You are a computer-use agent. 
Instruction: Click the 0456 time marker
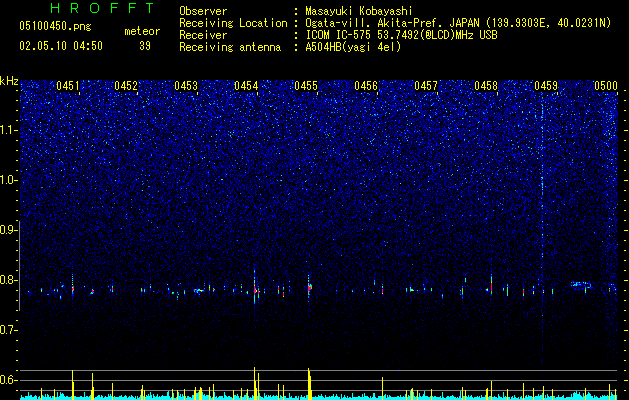(x=366, y=86)
